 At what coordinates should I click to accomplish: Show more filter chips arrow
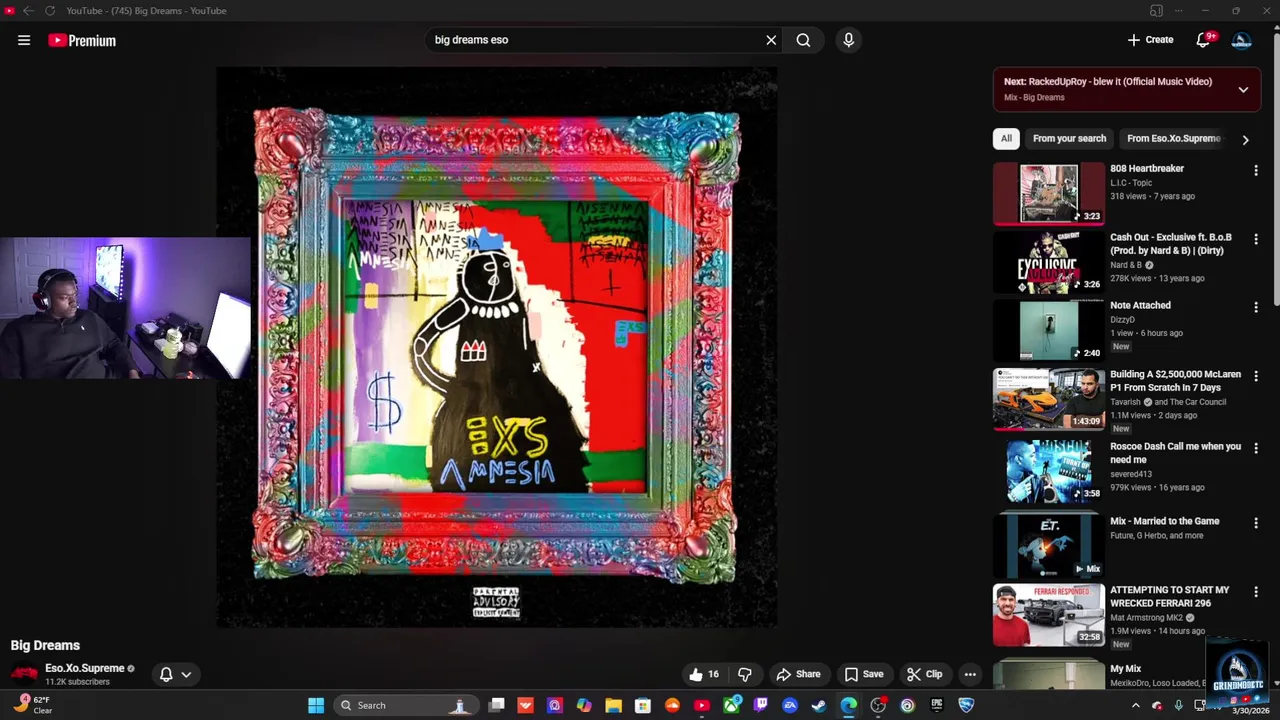1245,140
